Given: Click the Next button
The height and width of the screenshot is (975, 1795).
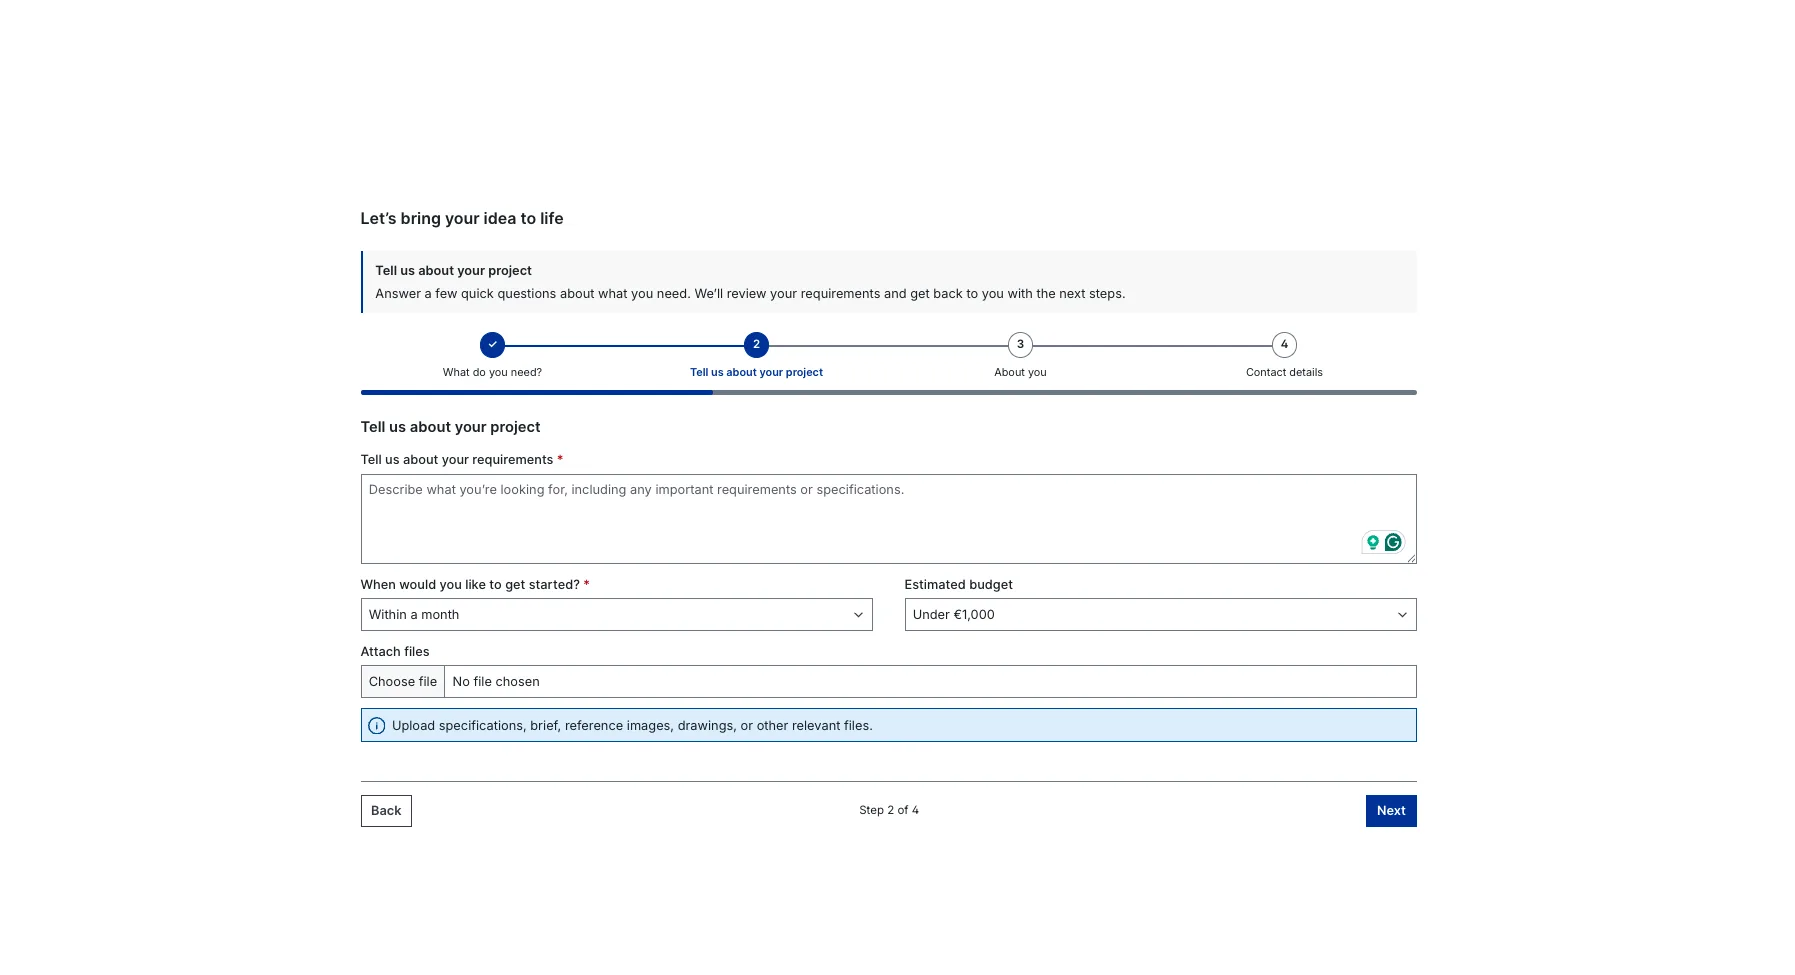Looking at the screenshot, I should (1391, 811).
